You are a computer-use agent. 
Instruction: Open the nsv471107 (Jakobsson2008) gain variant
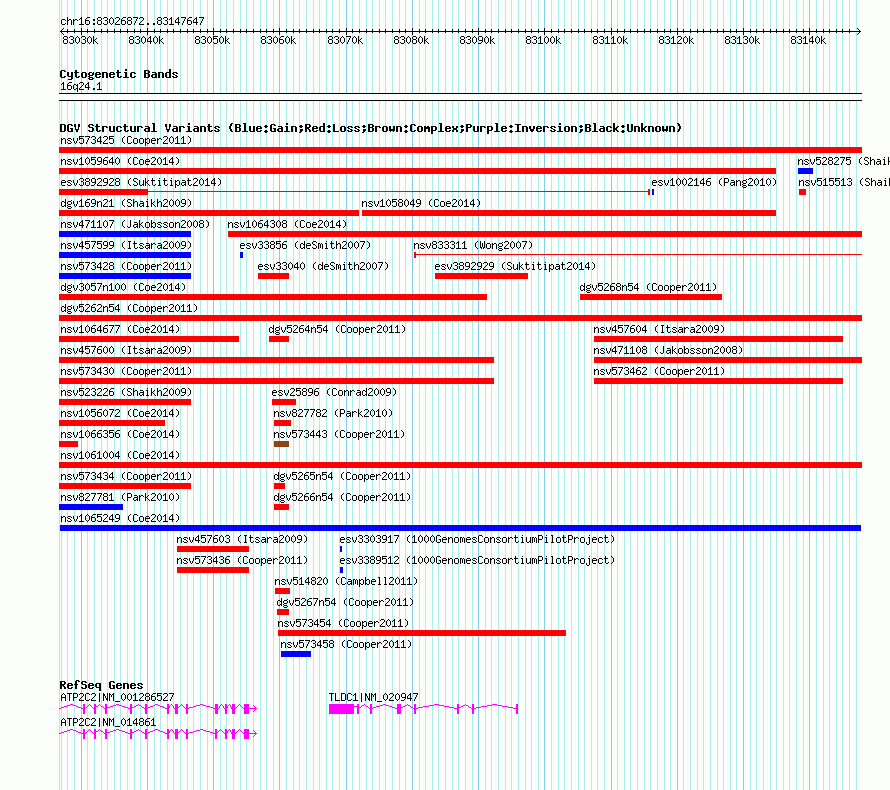click(x=135, y=224)
